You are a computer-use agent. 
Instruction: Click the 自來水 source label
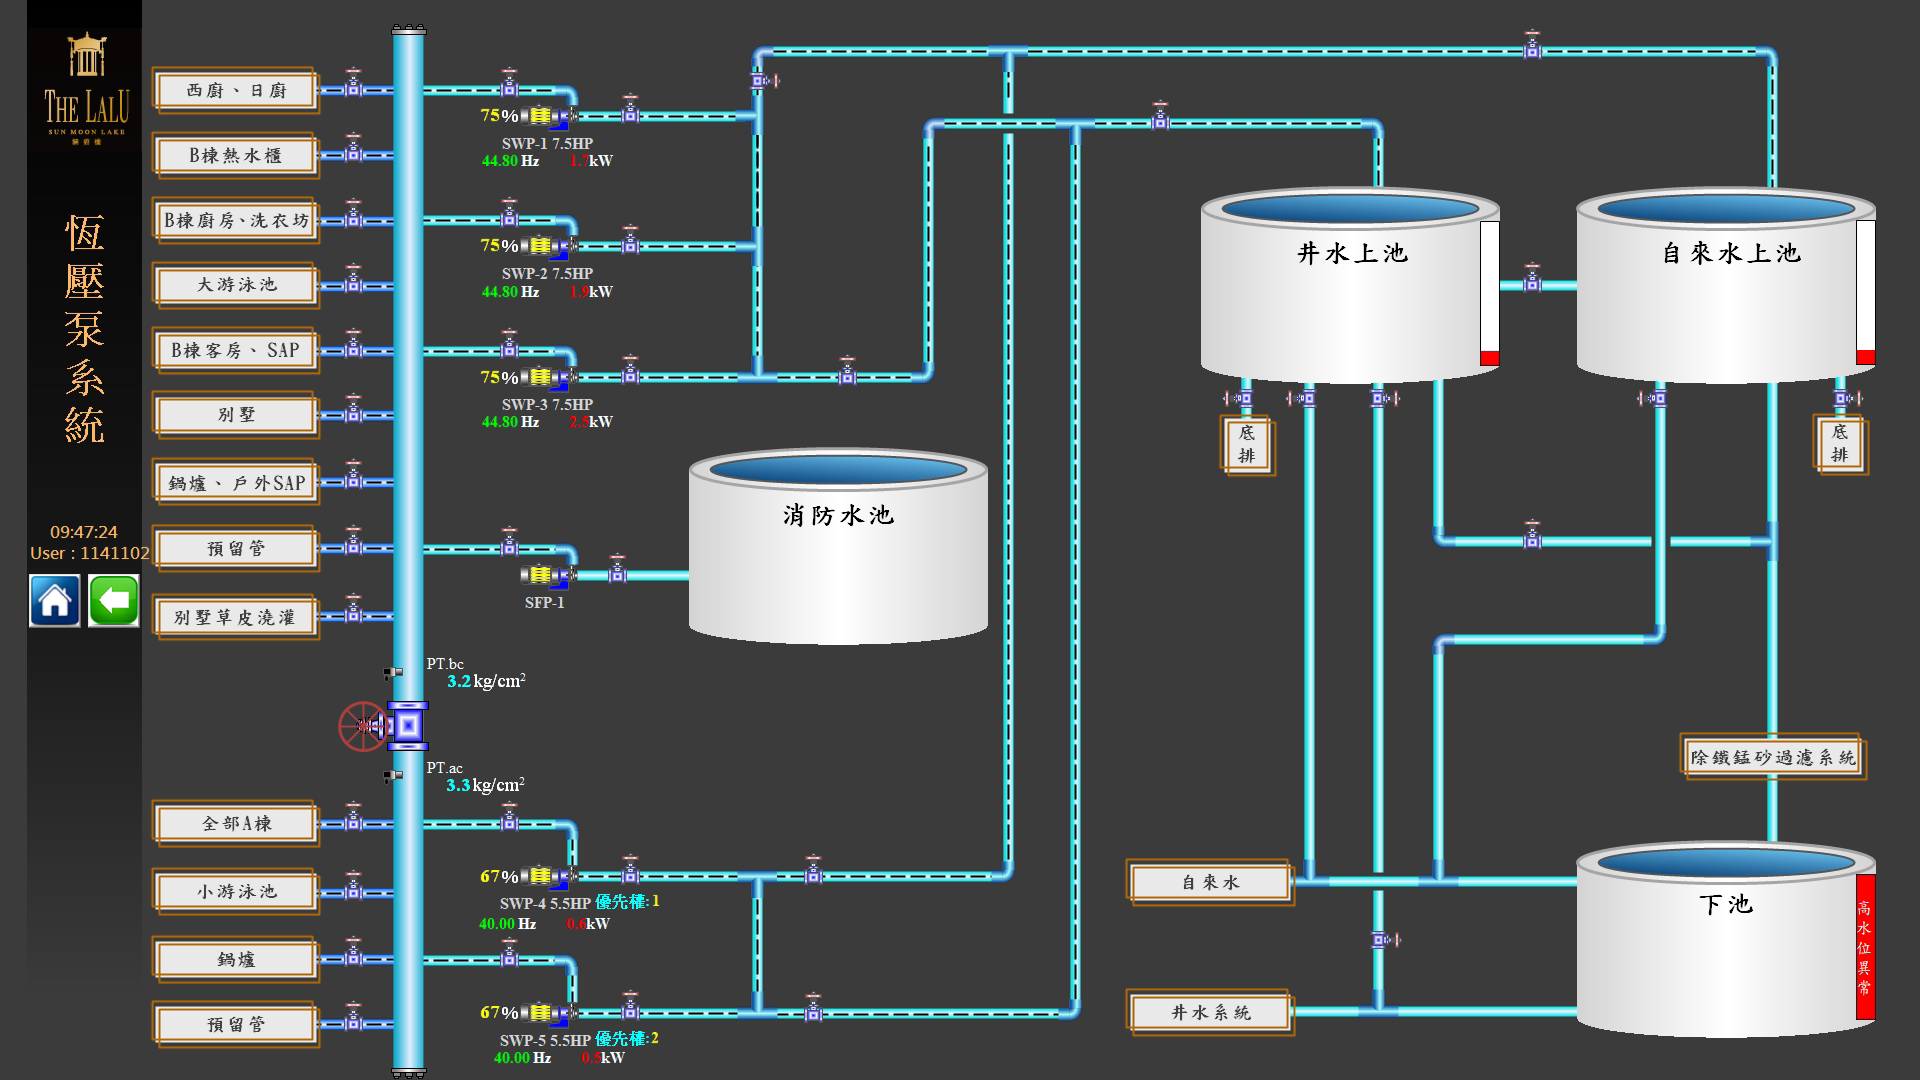1210,882
